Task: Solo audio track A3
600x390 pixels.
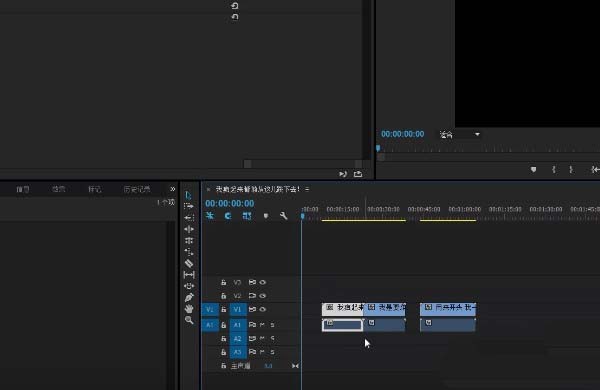Action: (272, 352)
